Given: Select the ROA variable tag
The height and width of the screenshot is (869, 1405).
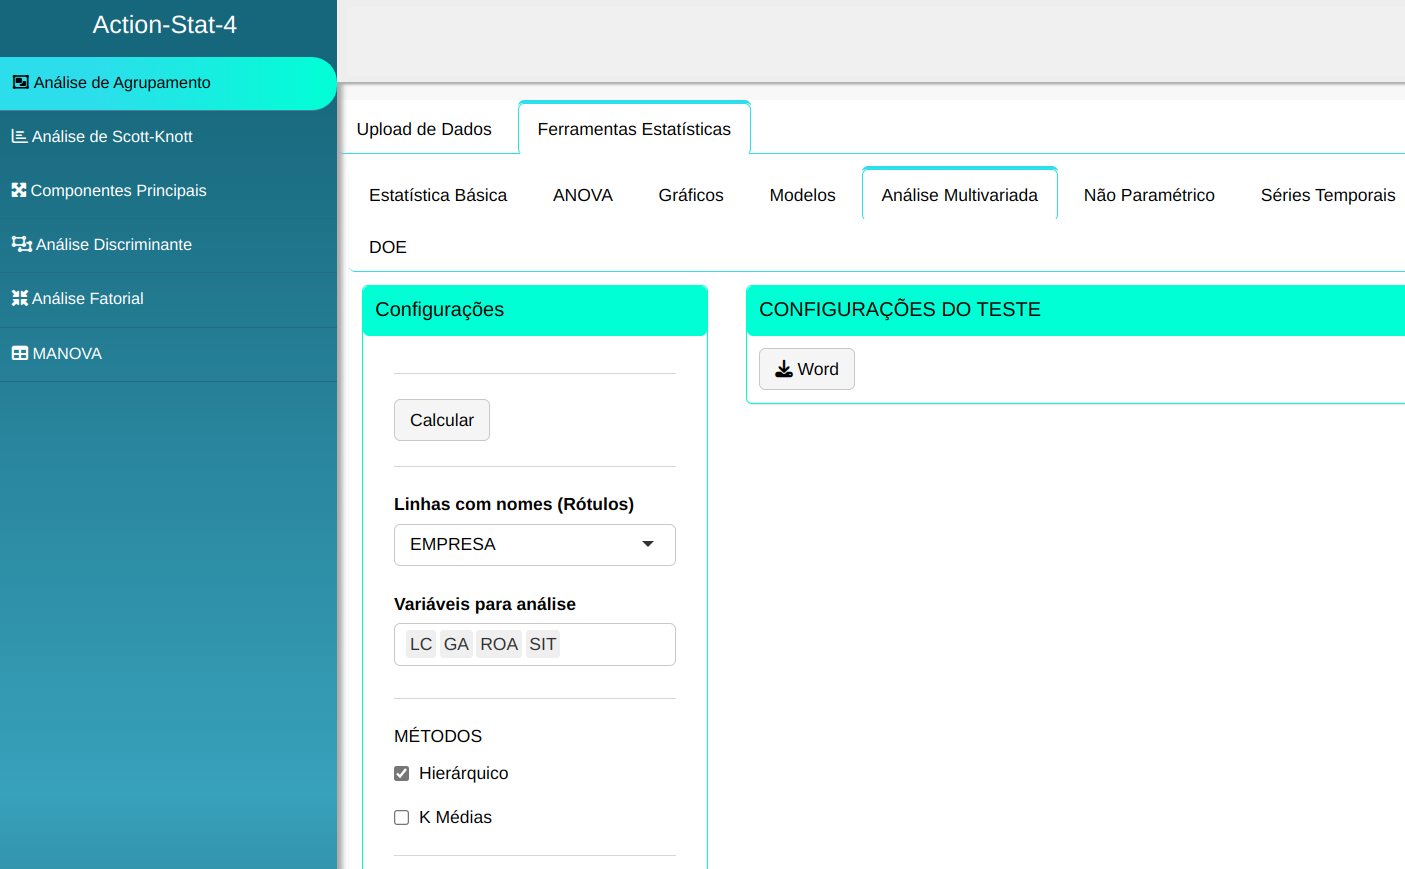Looking at the screenshot, I should (x=498, y=645).
